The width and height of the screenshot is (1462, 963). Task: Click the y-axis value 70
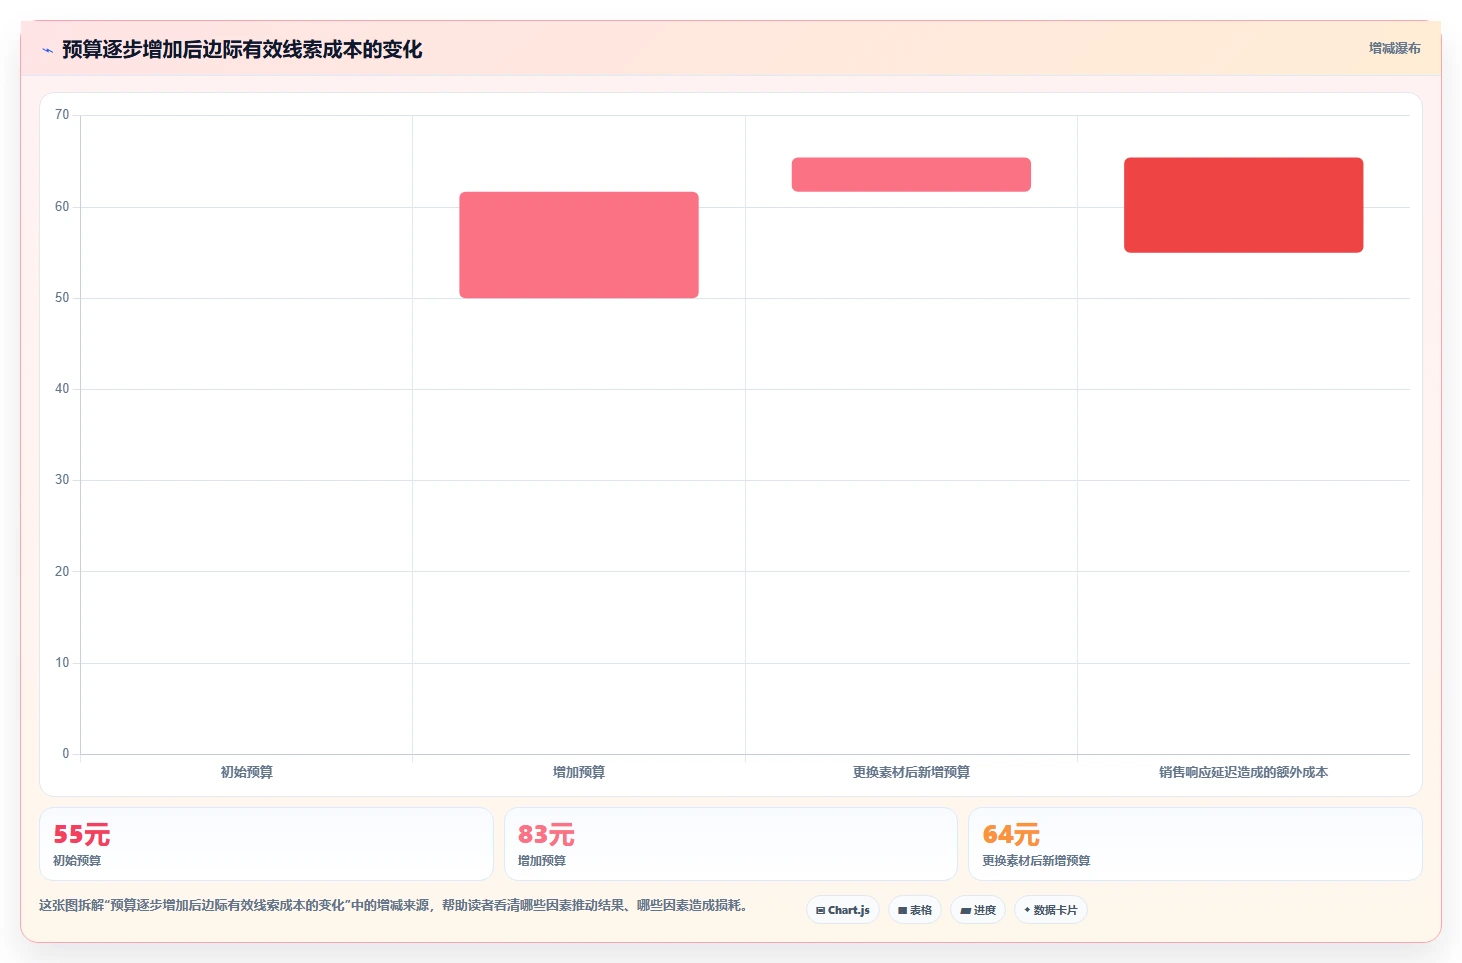coord(62,115)
